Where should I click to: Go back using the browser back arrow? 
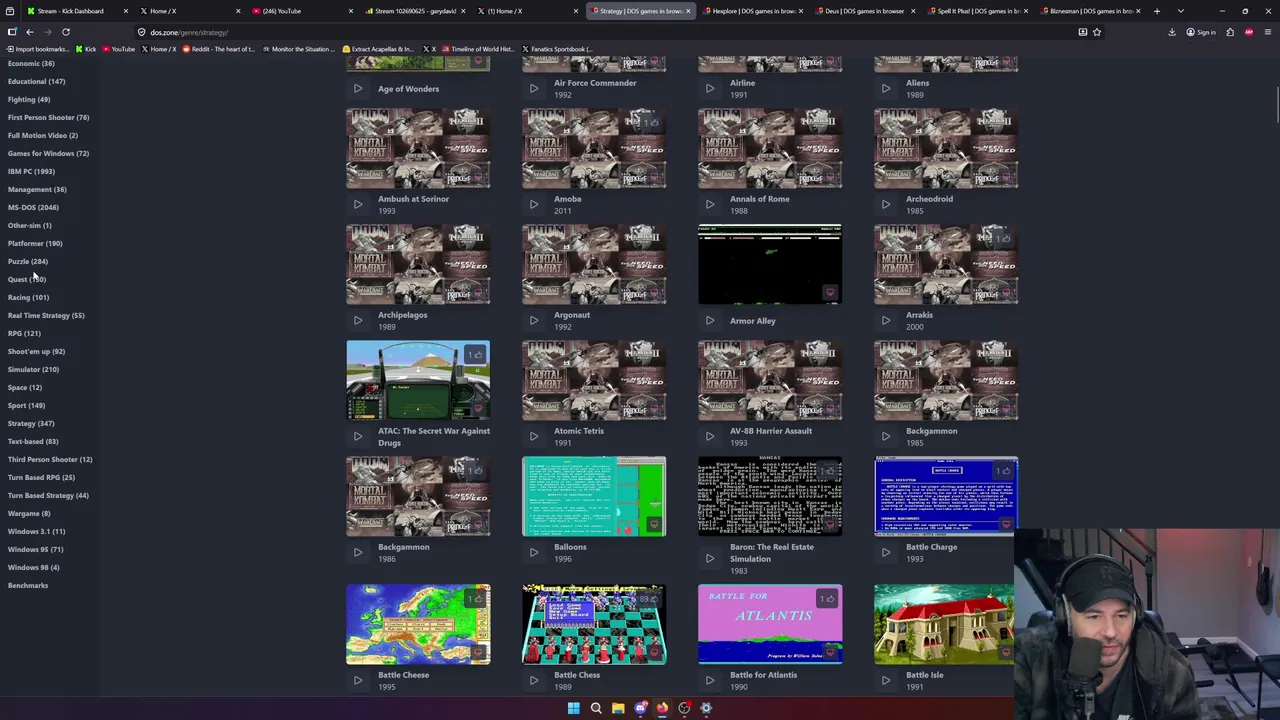pos(30,32)
